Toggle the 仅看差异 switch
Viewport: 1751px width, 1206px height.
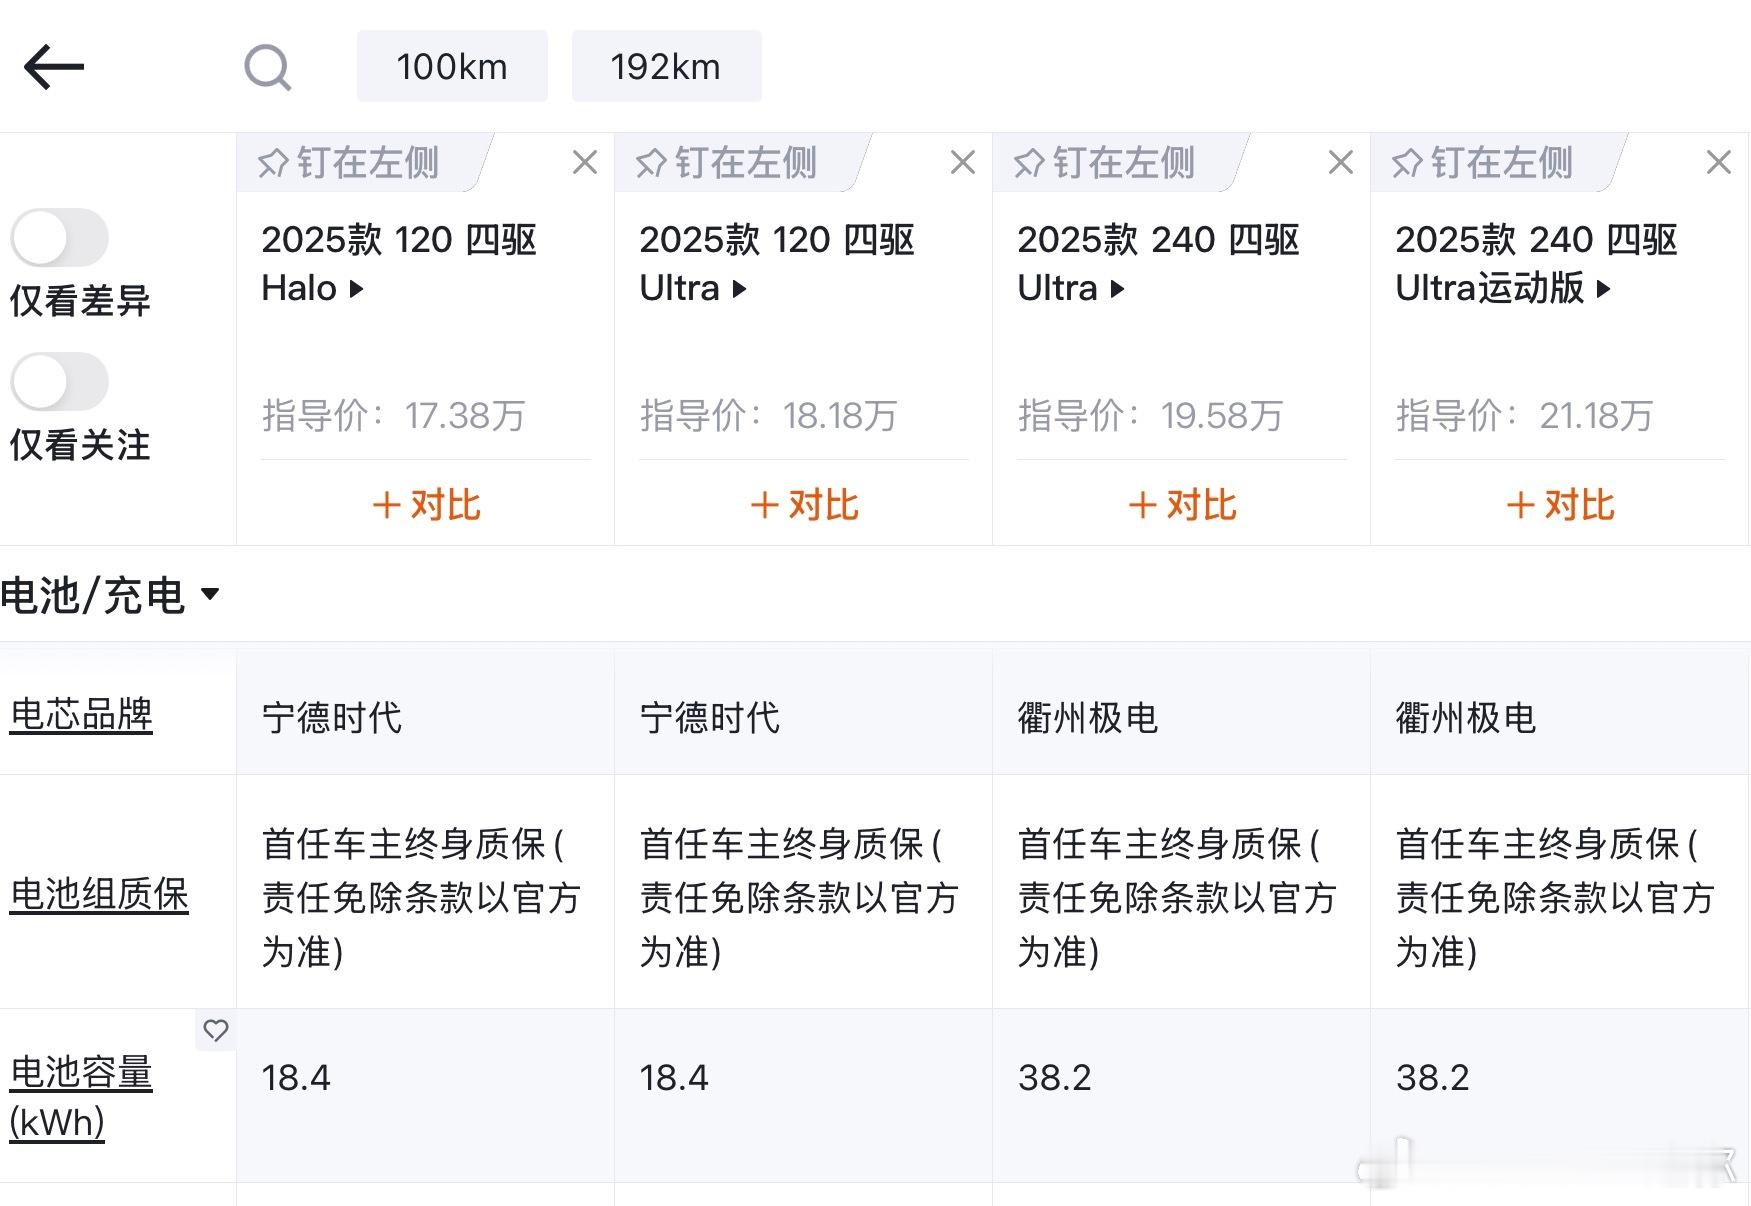point(59,238)
